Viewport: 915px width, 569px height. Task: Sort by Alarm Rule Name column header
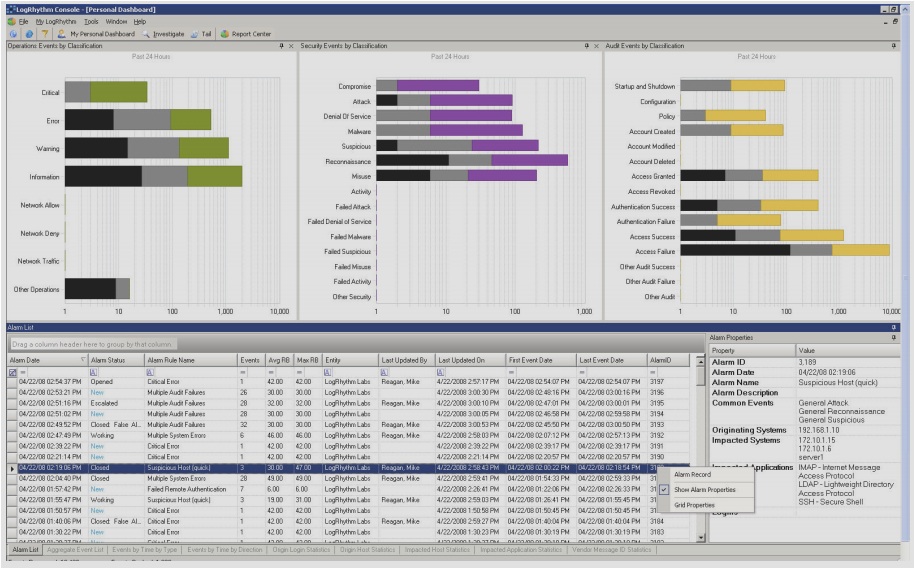[x=191, y=360]
